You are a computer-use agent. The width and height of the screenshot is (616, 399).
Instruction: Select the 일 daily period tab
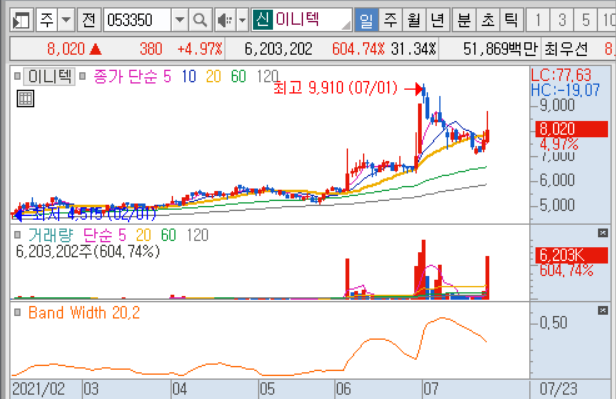pyautogui.click(x=366, y=20)
